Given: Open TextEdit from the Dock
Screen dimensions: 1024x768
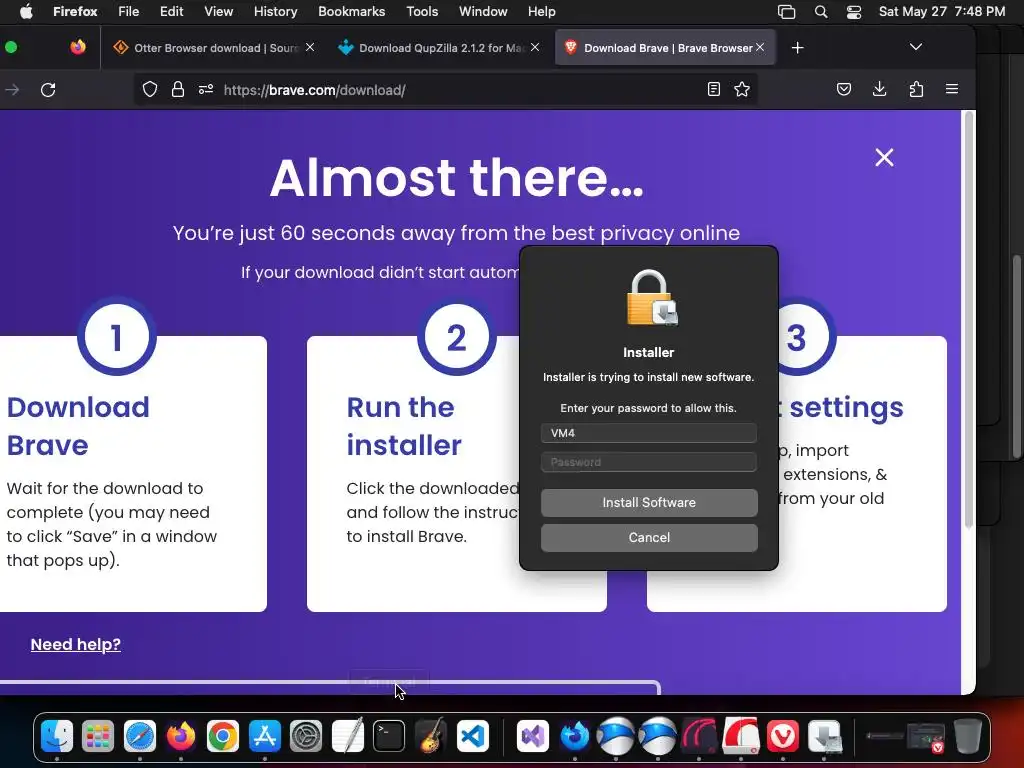Looking at the screenshot, I should click(347, 737).
